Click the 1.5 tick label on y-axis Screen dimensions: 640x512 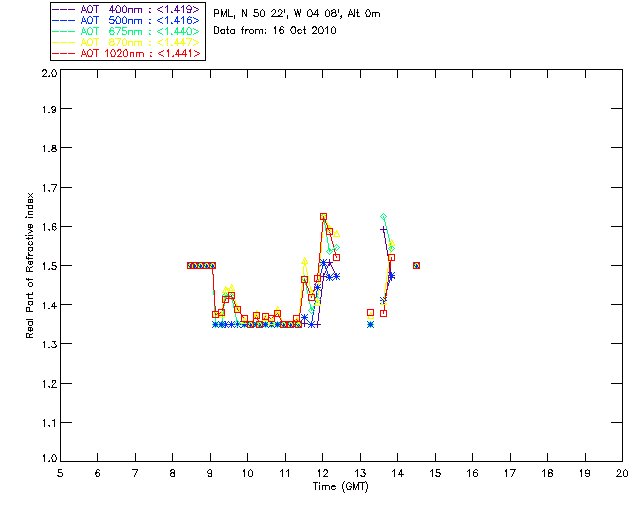pyautogui.click(x=49, y=266)
